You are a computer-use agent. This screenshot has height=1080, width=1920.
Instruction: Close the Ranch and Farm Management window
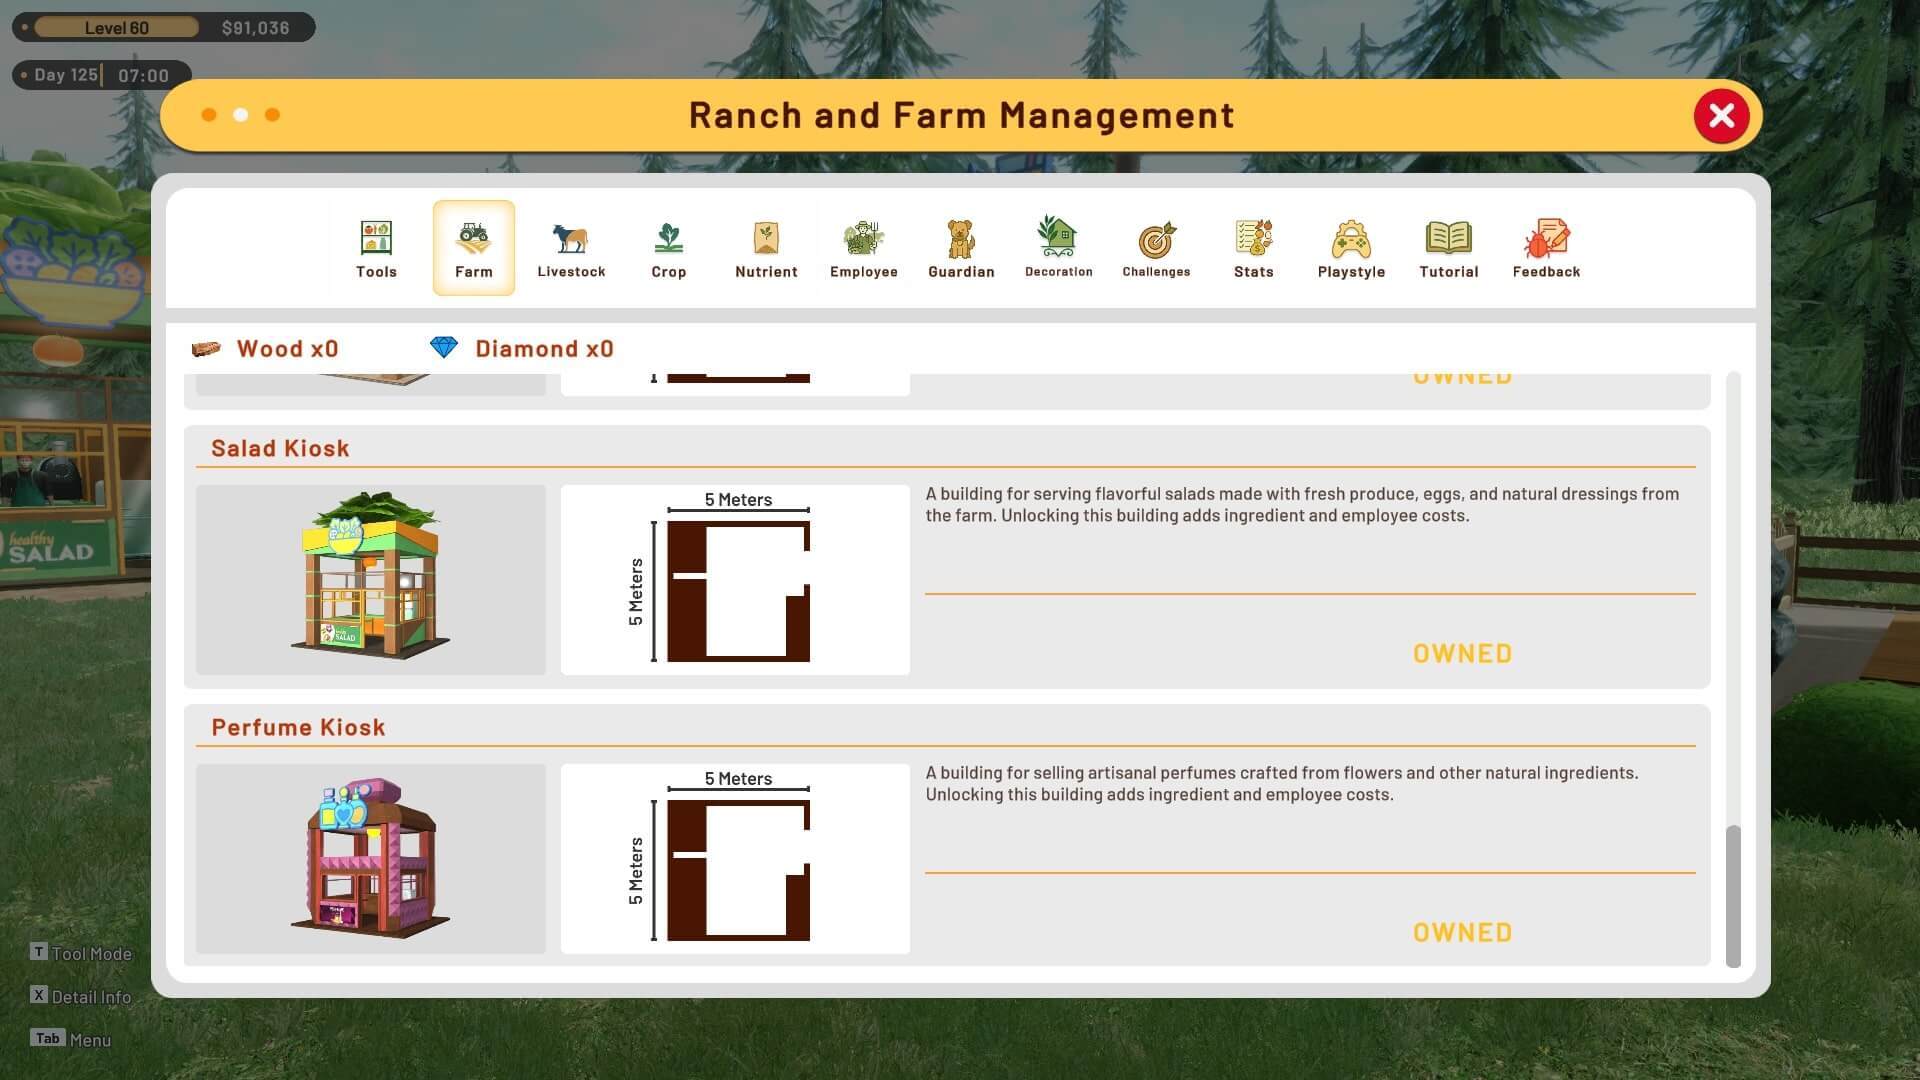tap(1721, 116)
